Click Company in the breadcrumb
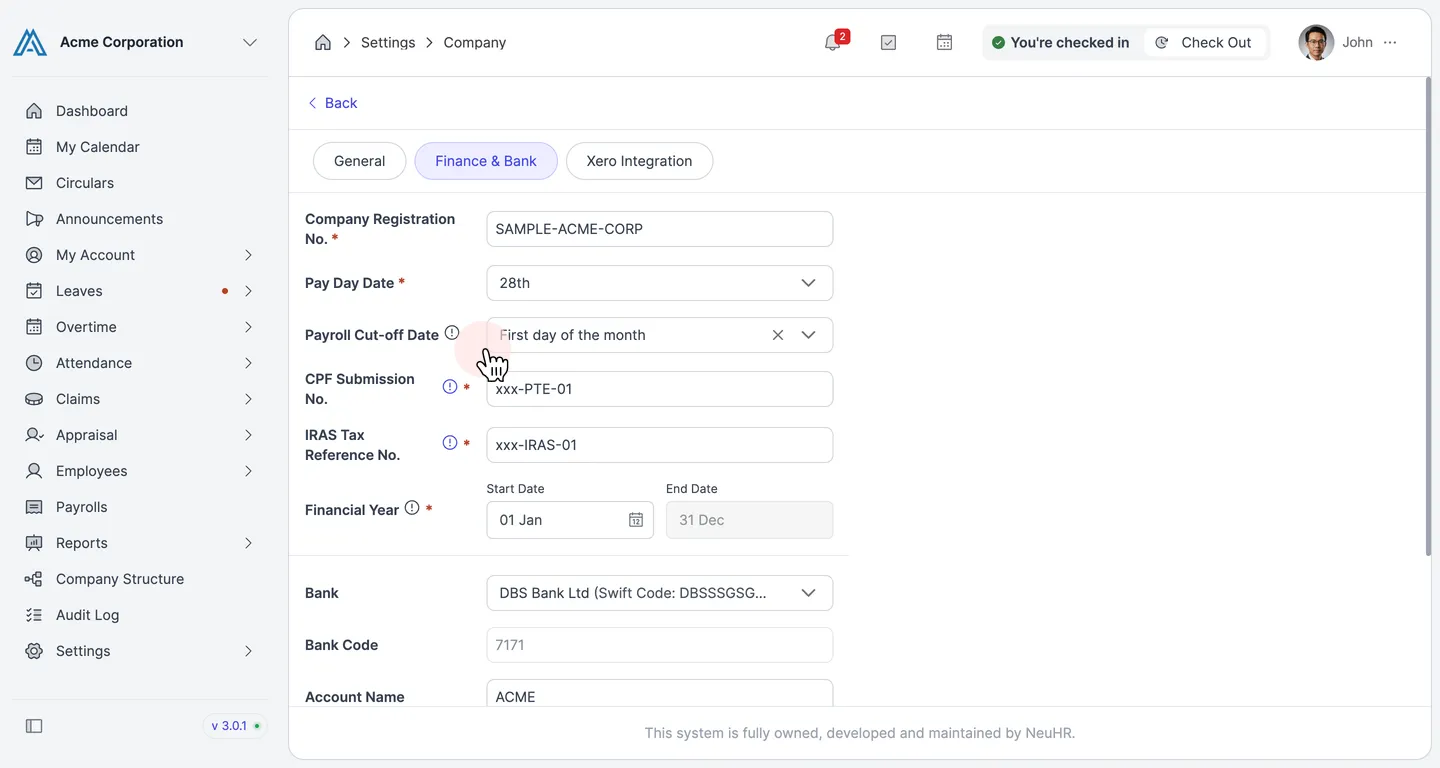1440x768 pixels. click(475, 43)
